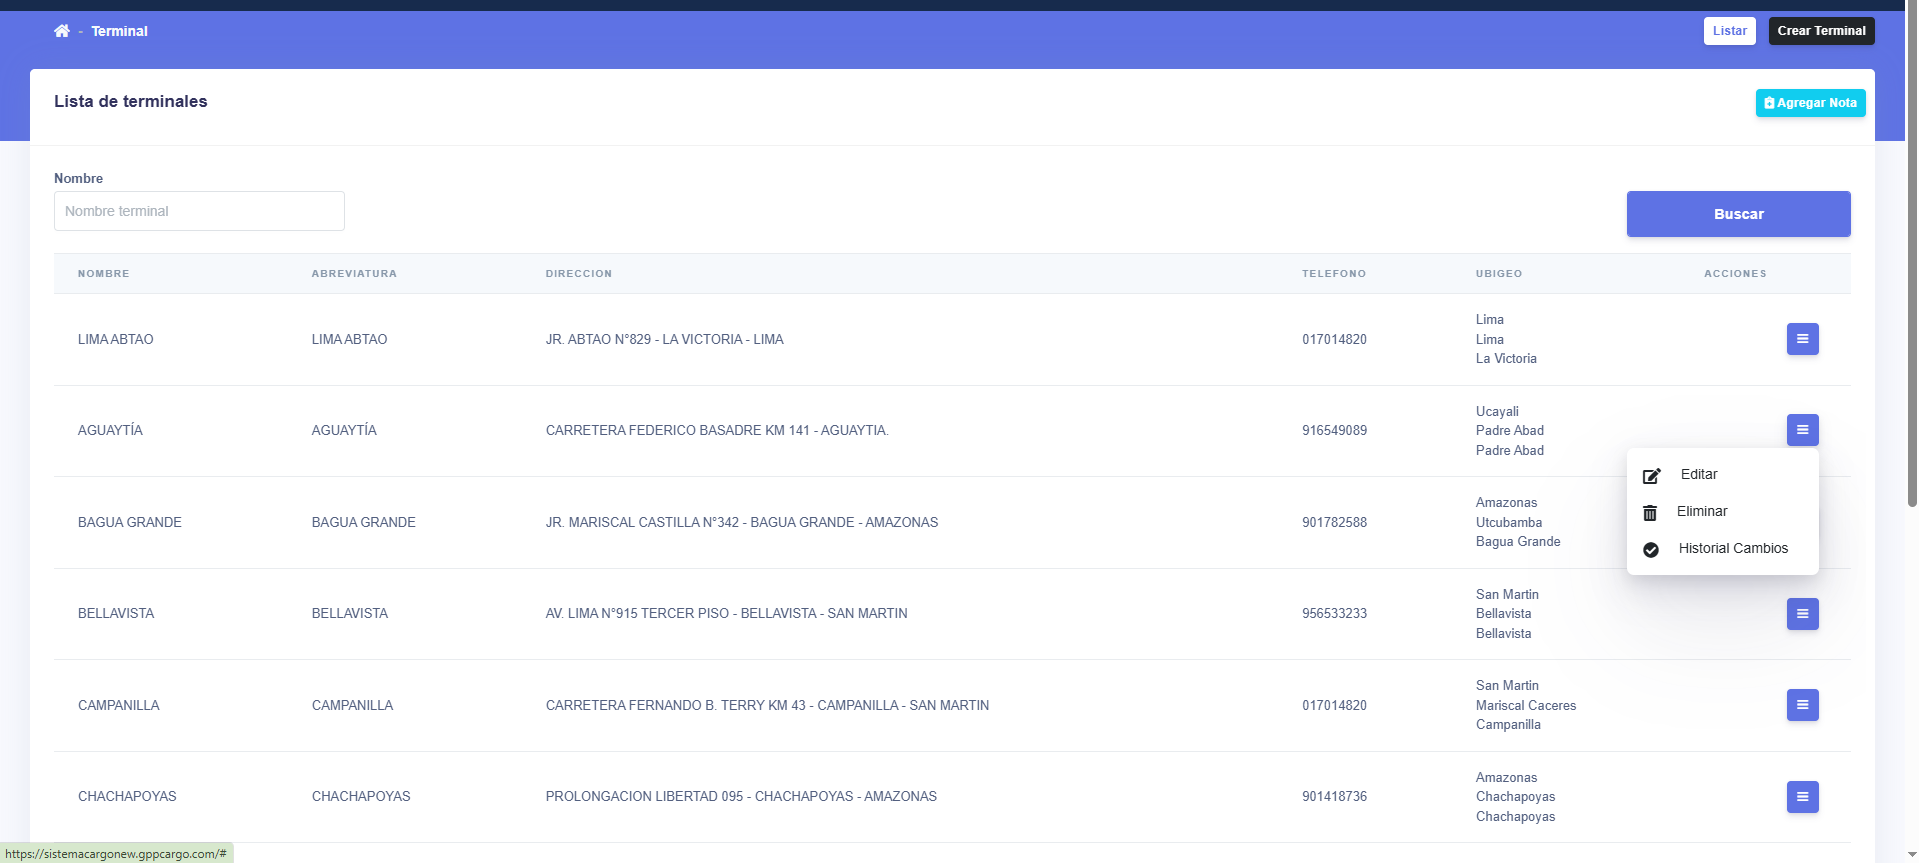Click the checkmark history icon in menu

(1651, 550)
